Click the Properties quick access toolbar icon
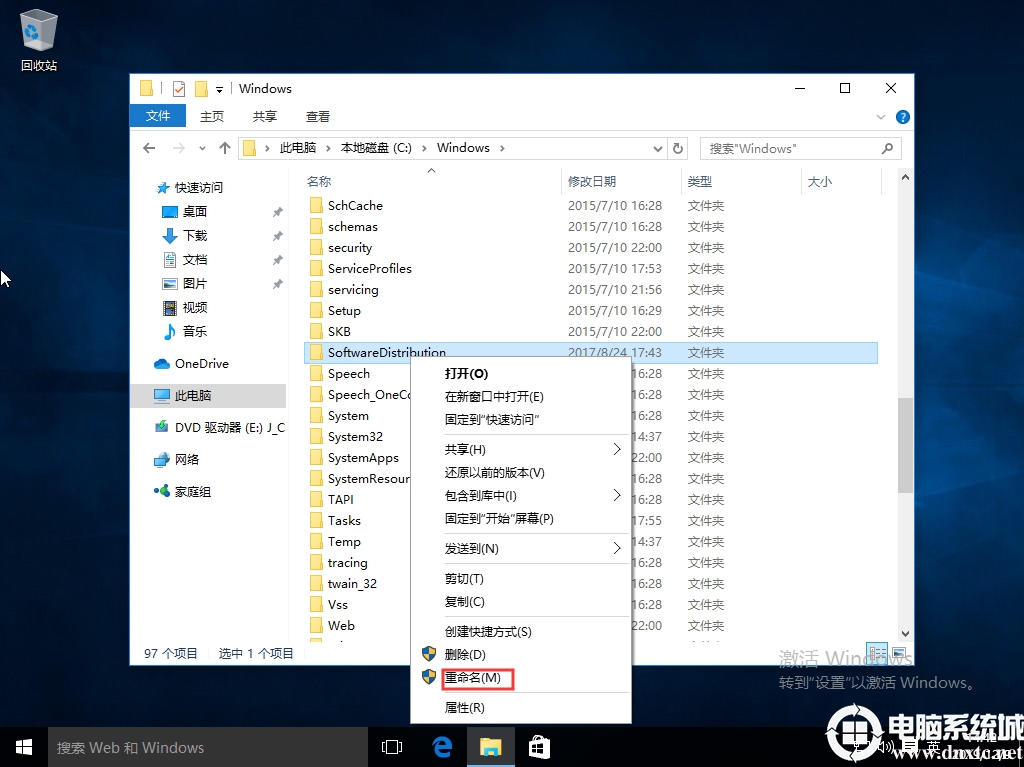The height and width of the screenshot is (767, 1024). click(178, 89)
